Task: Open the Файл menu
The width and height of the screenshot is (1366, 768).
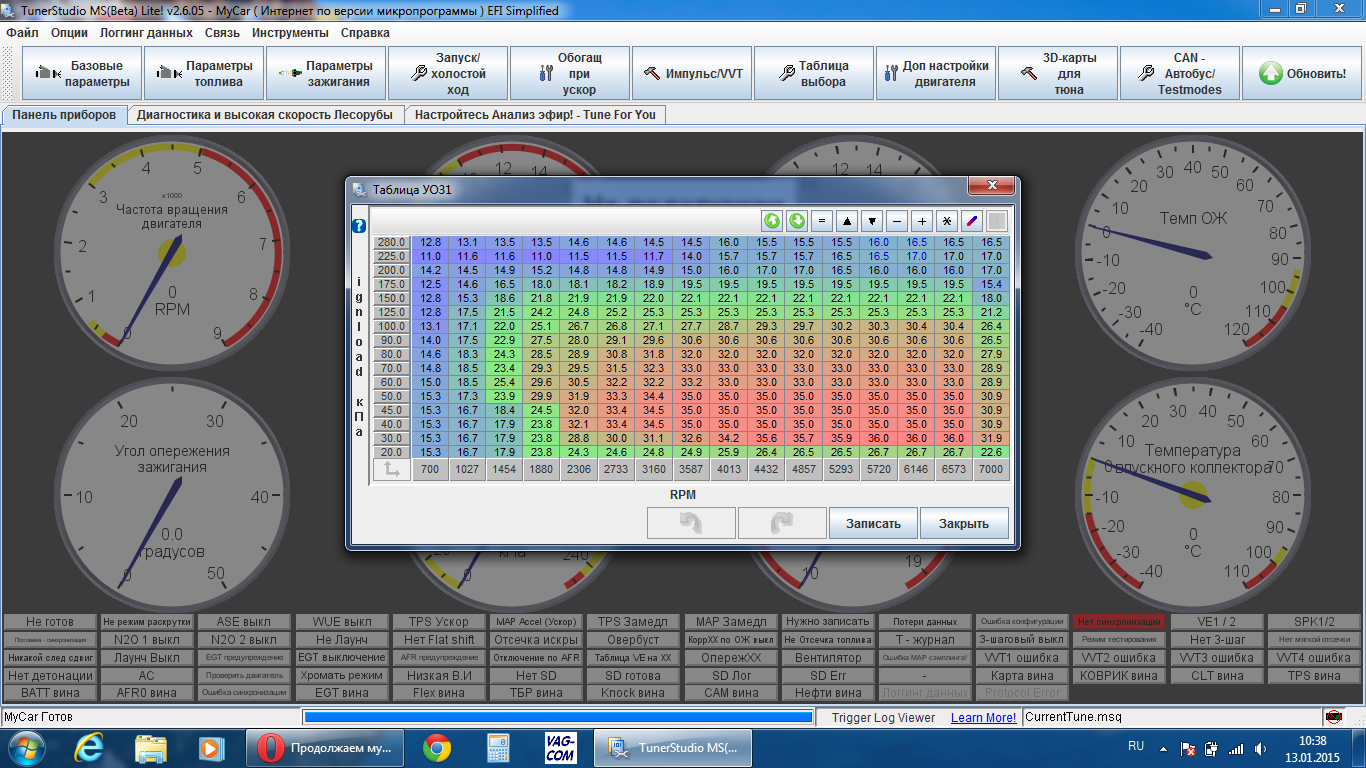Action: tap(22, 32)
